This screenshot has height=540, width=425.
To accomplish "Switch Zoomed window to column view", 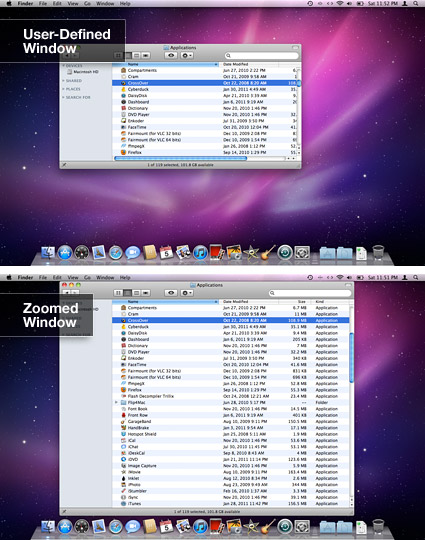I will (x=136, y=293).
